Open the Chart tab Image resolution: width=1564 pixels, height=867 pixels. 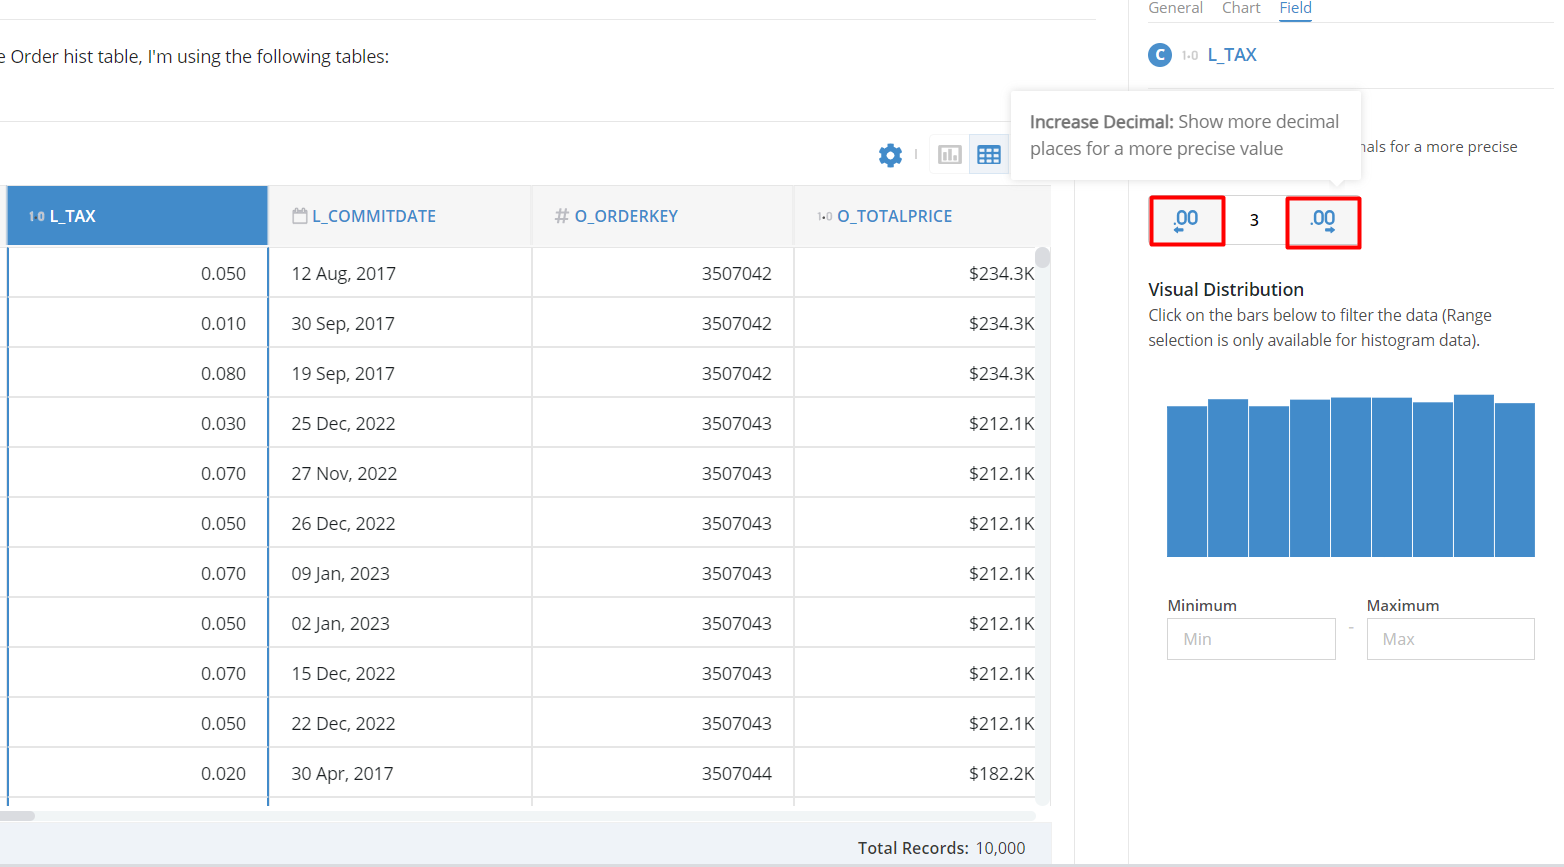(1241, 8)
